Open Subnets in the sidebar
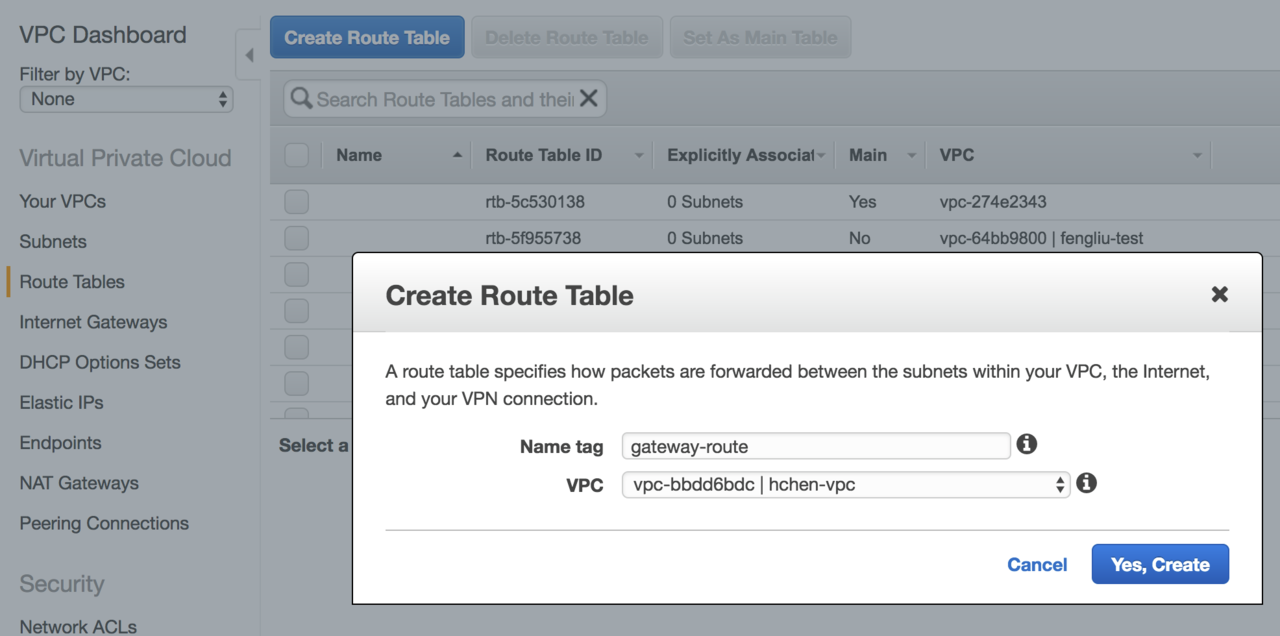 pyautogui.click(x=53, y=241)
